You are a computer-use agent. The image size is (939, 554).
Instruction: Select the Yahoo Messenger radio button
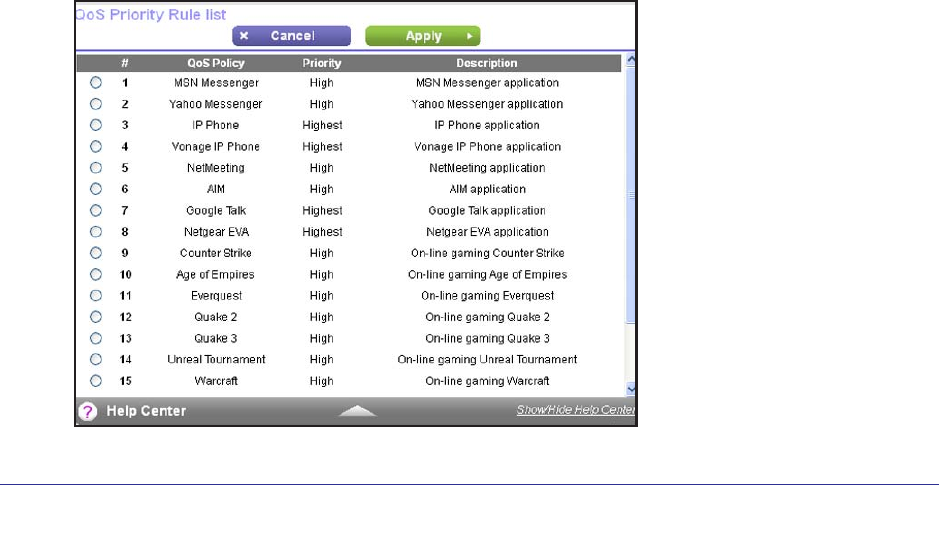pyautogui.click(x=96, y=104)
